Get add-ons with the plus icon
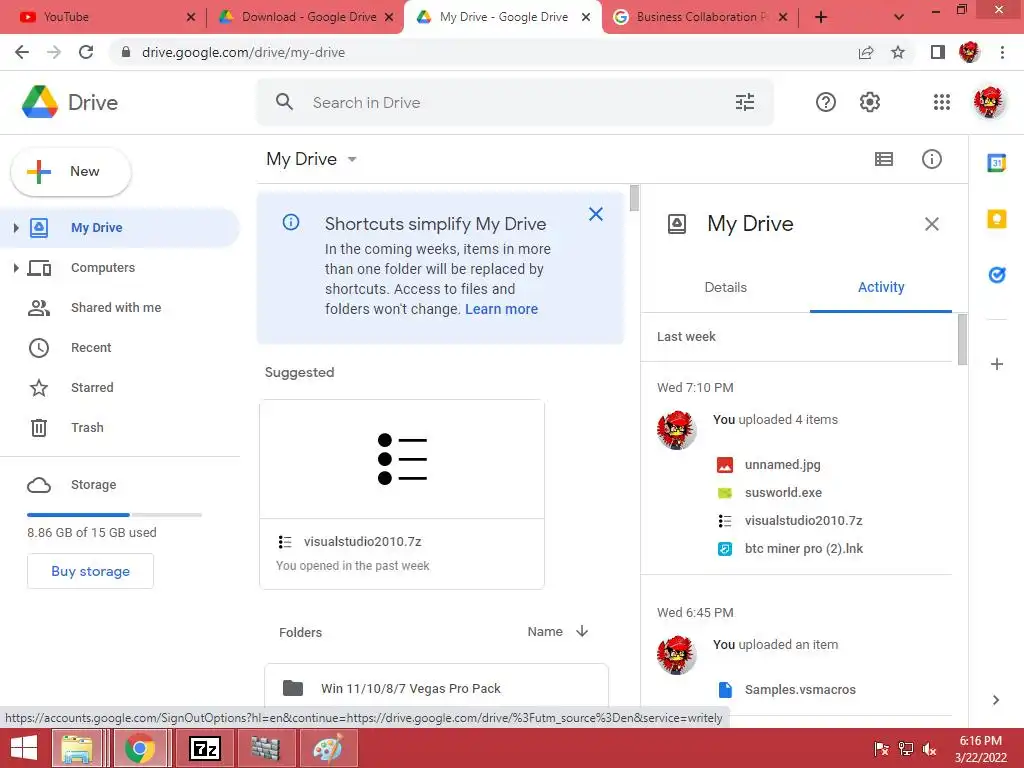 pos(997,364)
